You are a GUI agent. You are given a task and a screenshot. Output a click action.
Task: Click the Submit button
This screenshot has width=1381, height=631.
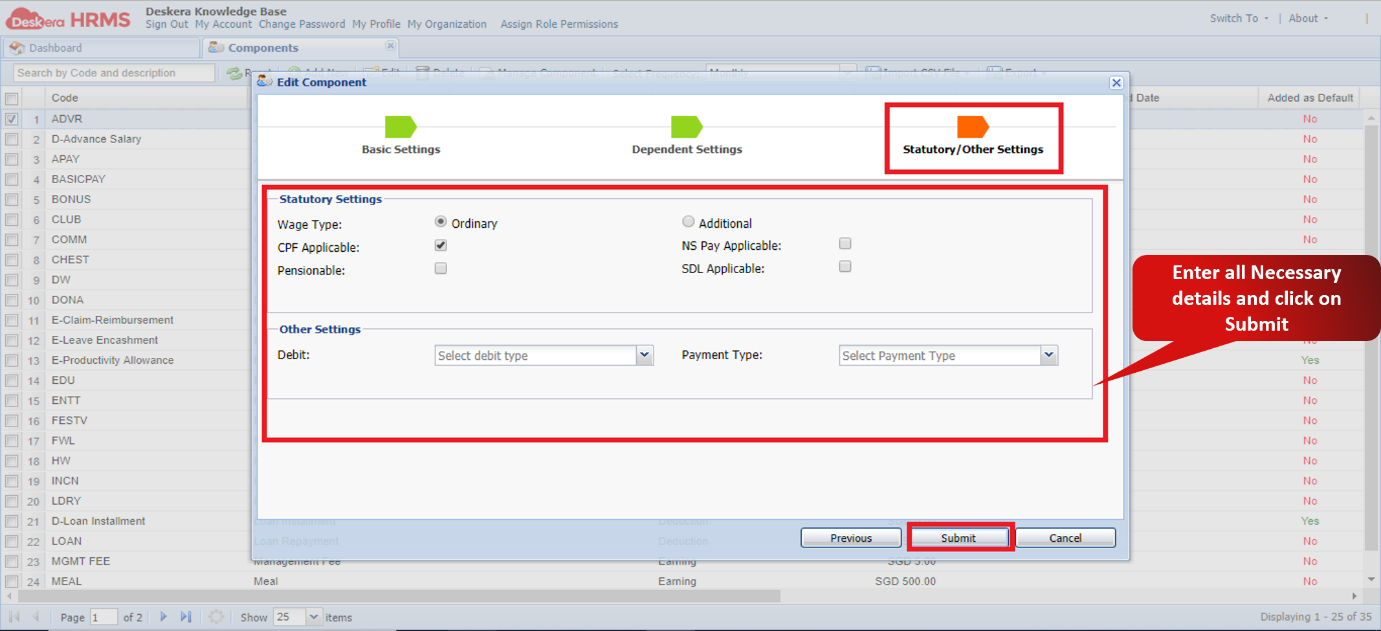[959, 537]
